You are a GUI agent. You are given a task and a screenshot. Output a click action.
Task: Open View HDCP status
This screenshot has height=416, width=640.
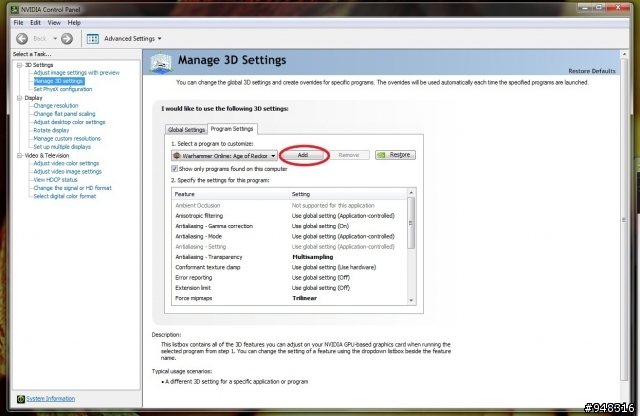tap(55, 180)
